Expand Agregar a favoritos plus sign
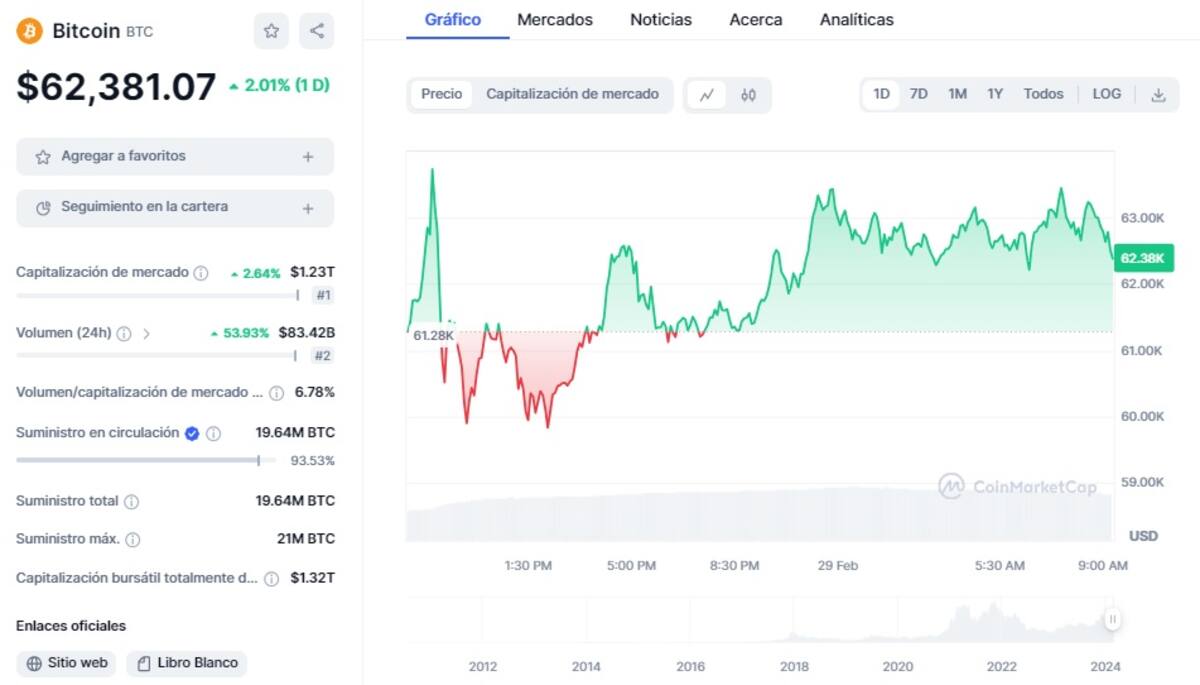Screen dimensions: 1200x685 (308, 157)
